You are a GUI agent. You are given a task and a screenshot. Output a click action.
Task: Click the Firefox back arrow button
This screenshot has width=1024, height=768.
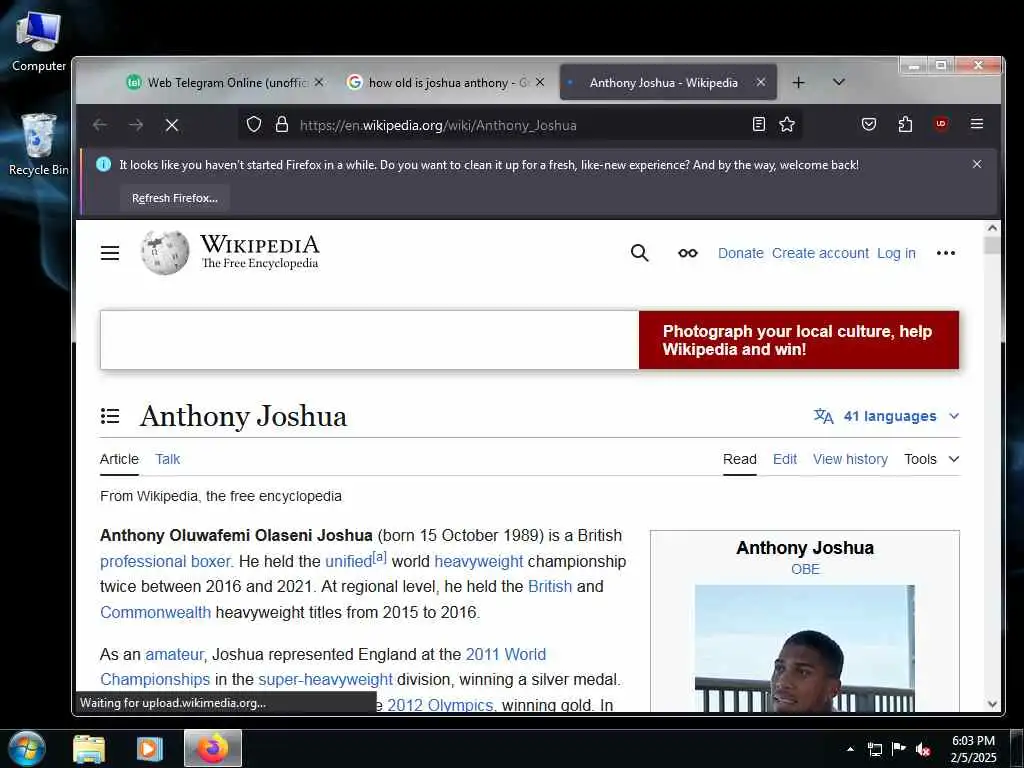[100, 125]
